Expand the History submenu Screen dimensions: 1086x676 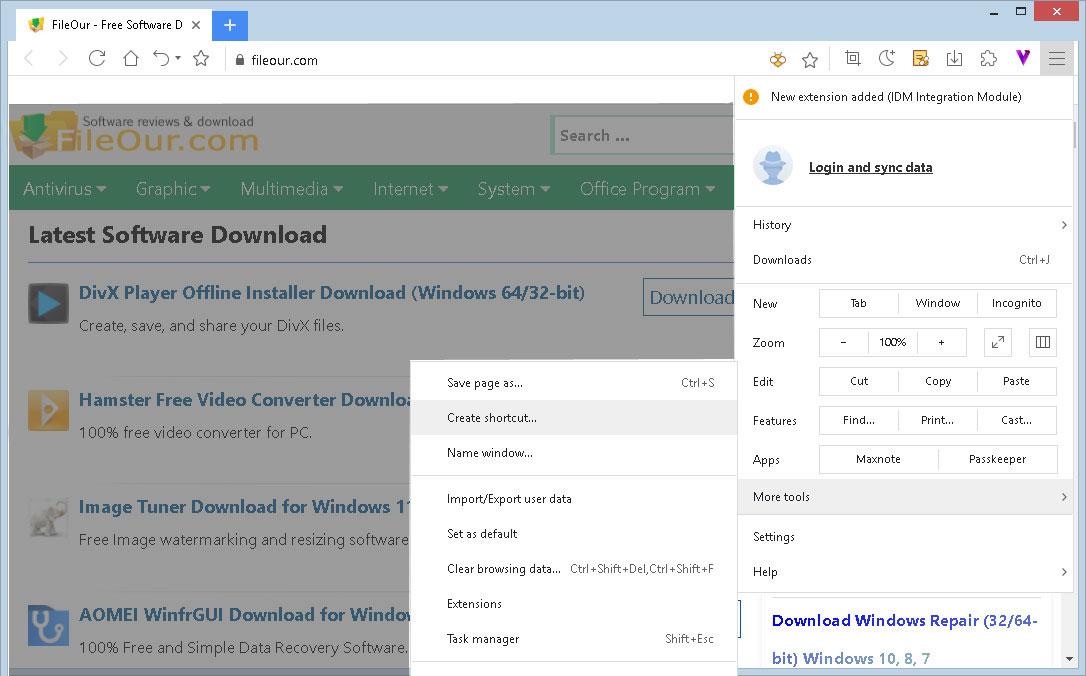[x=905, y=225]
